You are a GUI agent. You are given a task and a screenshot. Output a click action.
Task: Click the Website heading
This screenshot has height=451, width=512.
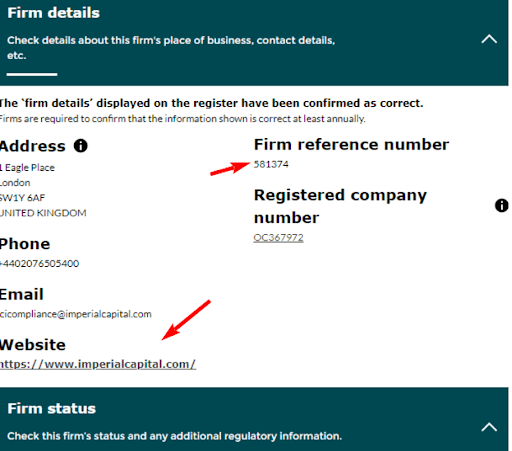coord(33,345)
